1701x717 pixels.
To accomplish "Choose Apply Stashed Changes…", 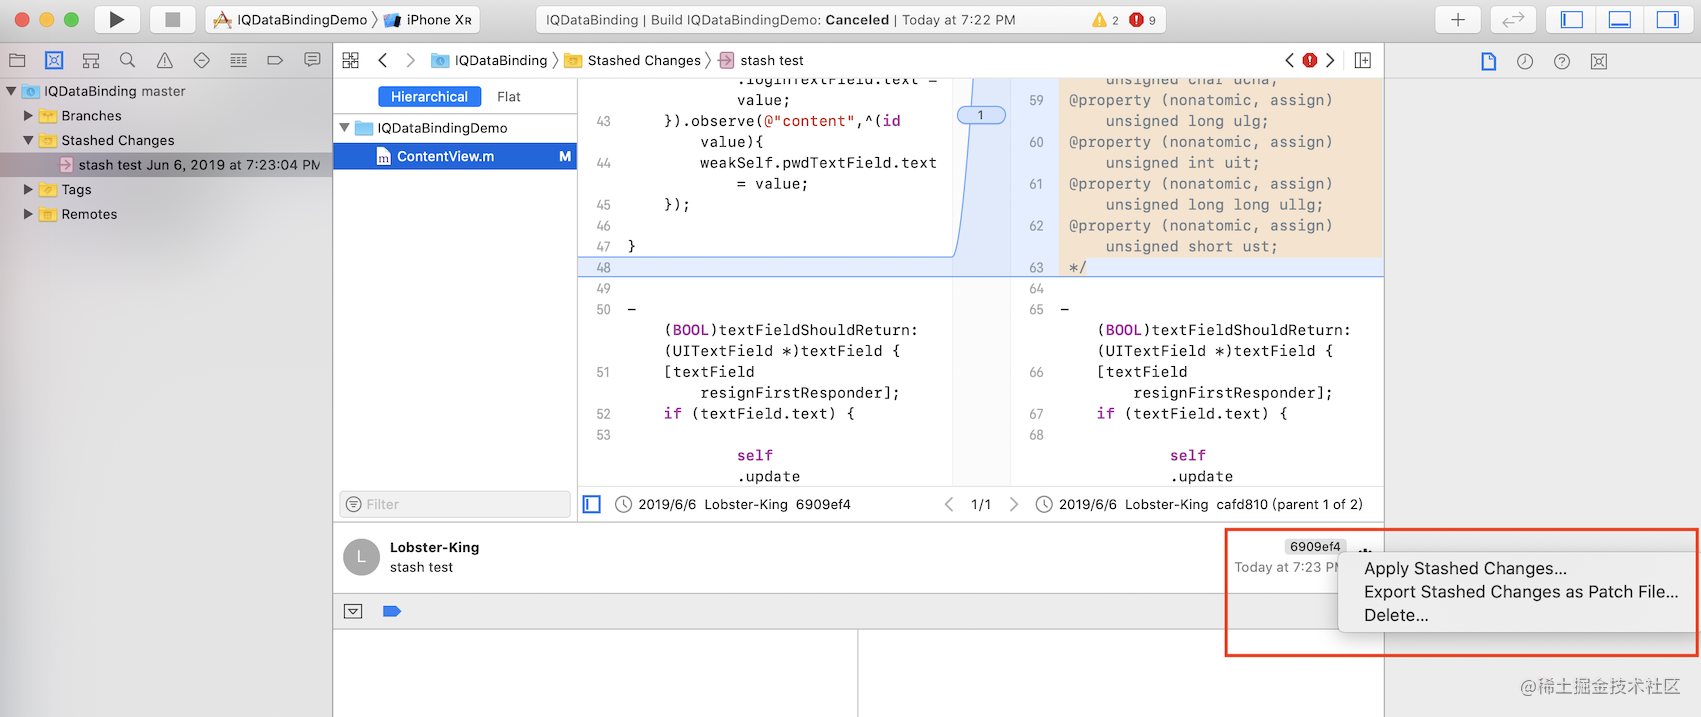I will [x=1465, y=568].
